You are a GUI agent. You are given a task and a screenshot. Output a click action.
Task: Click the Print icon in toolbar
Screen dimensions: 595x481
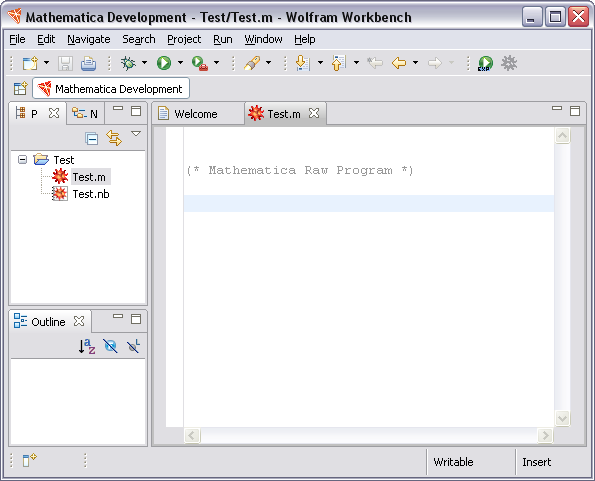88,63
